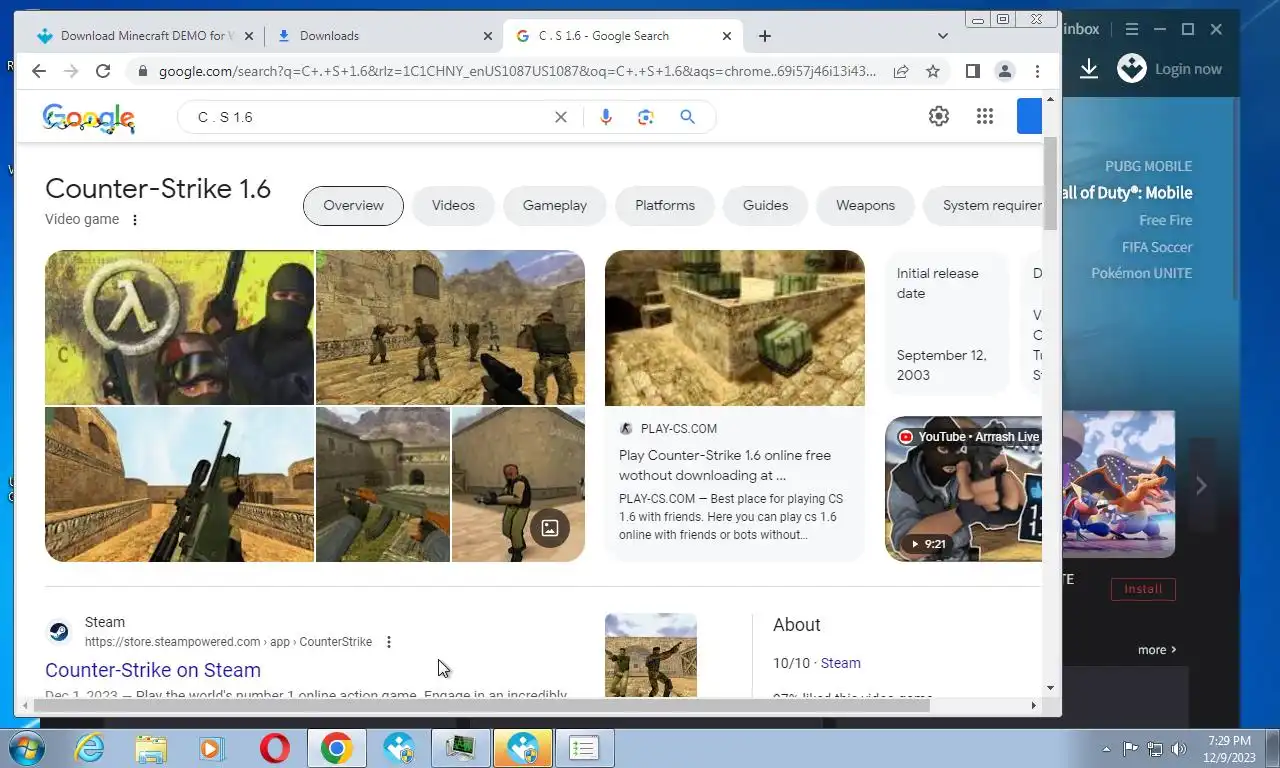Share this page via address bar icon
The width and height of the screenshot is (1280, 768).
tap(901, 71)
